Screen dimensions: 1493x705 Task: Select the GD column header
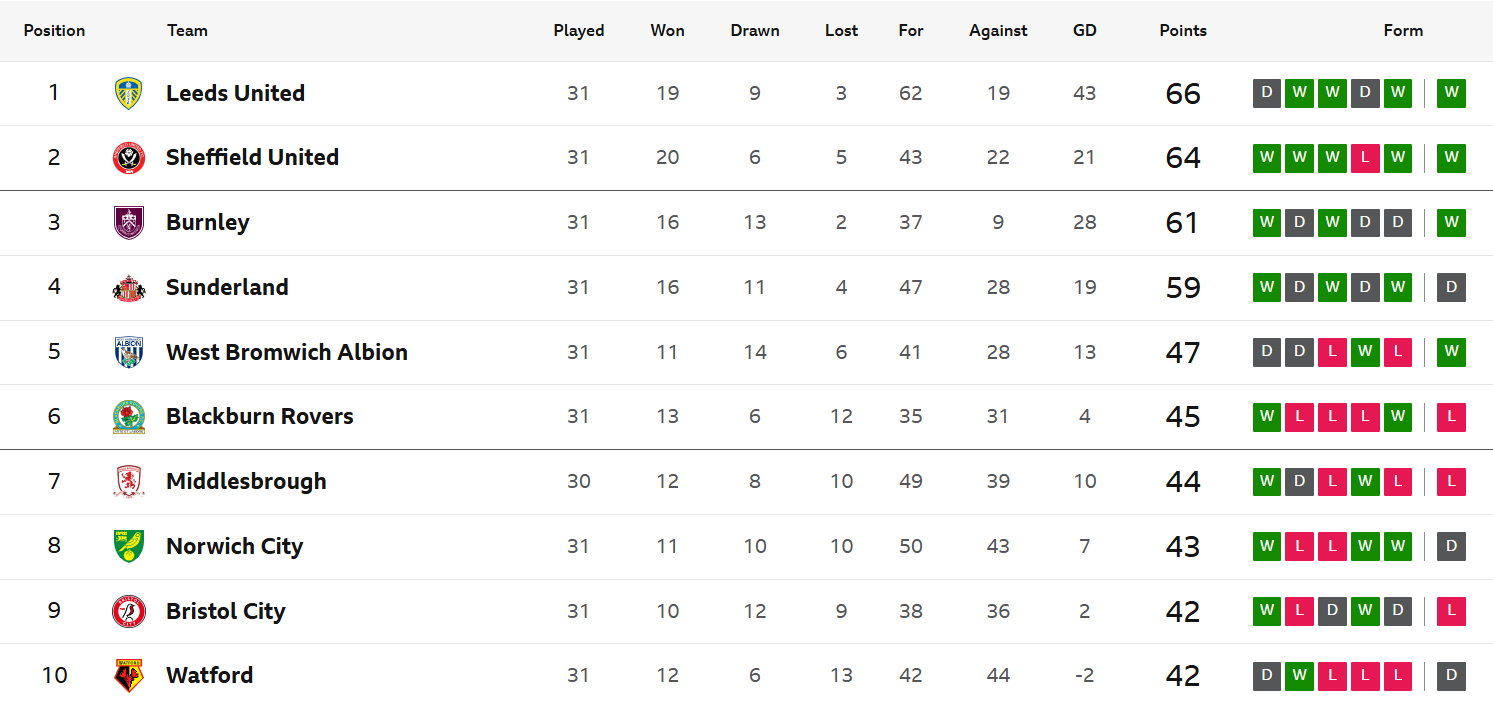pyautogui.click(x=1085, y=30)
